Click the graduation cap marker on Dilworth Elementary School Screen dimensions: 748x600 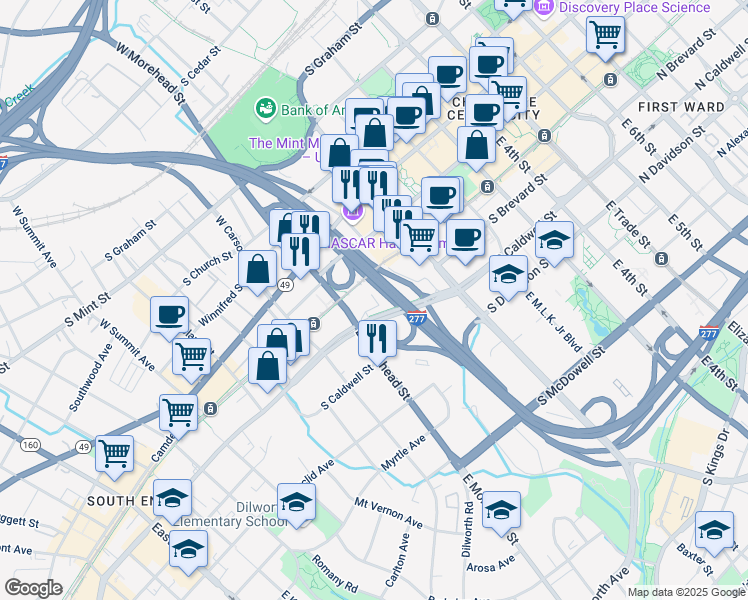click(x=296, y=503)
